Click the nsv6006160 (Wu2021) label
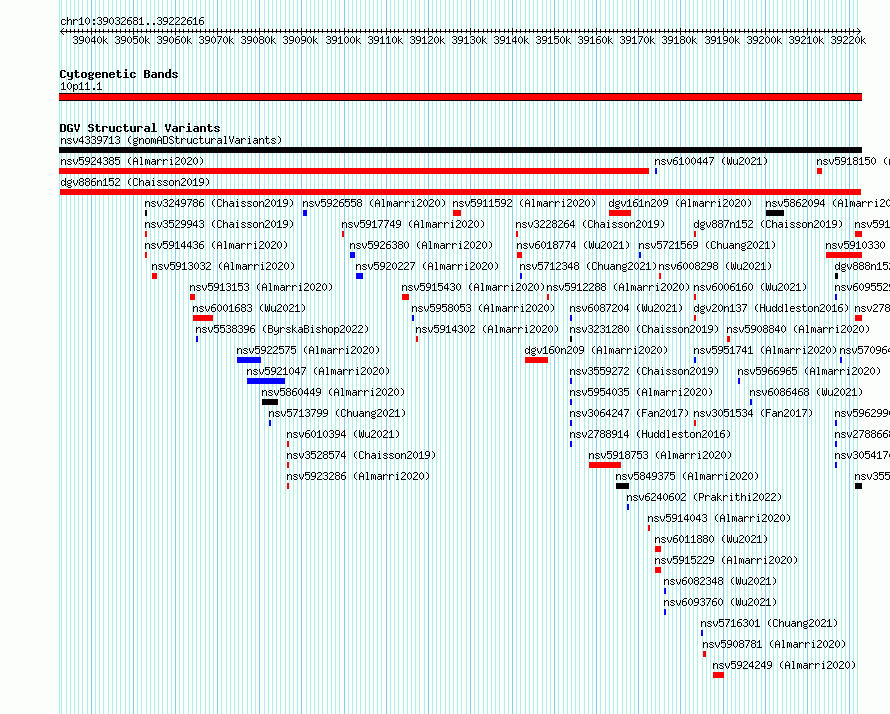 (750, 287)
